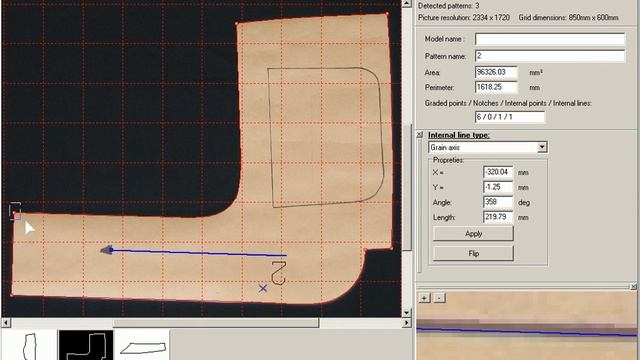Viewport: 640px width, 360px height.
Task: Click the Flip button
Action: 473,253
